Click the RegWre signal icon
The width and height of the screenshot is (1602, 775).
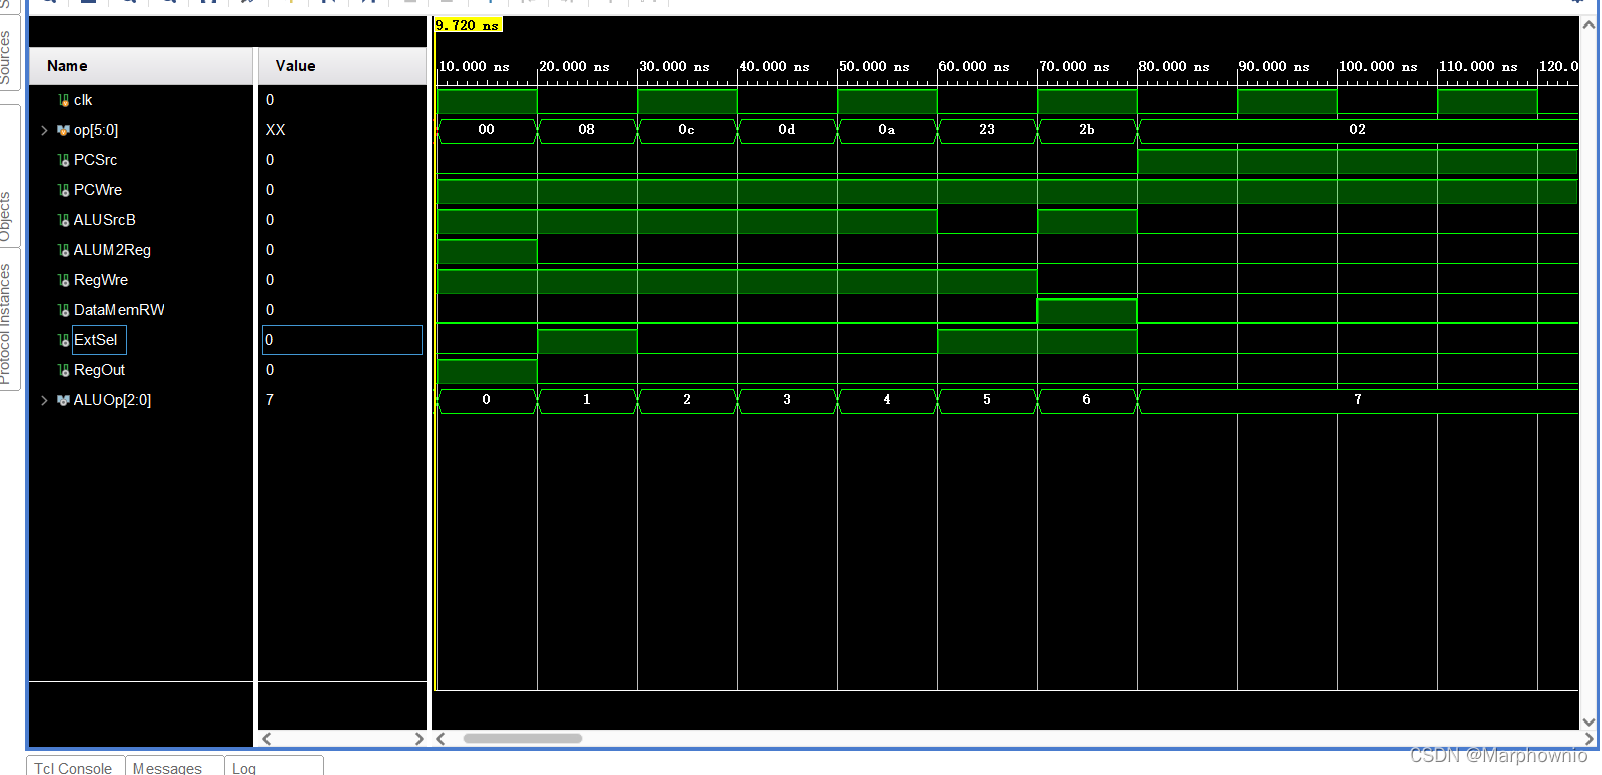tap(64, 280)
